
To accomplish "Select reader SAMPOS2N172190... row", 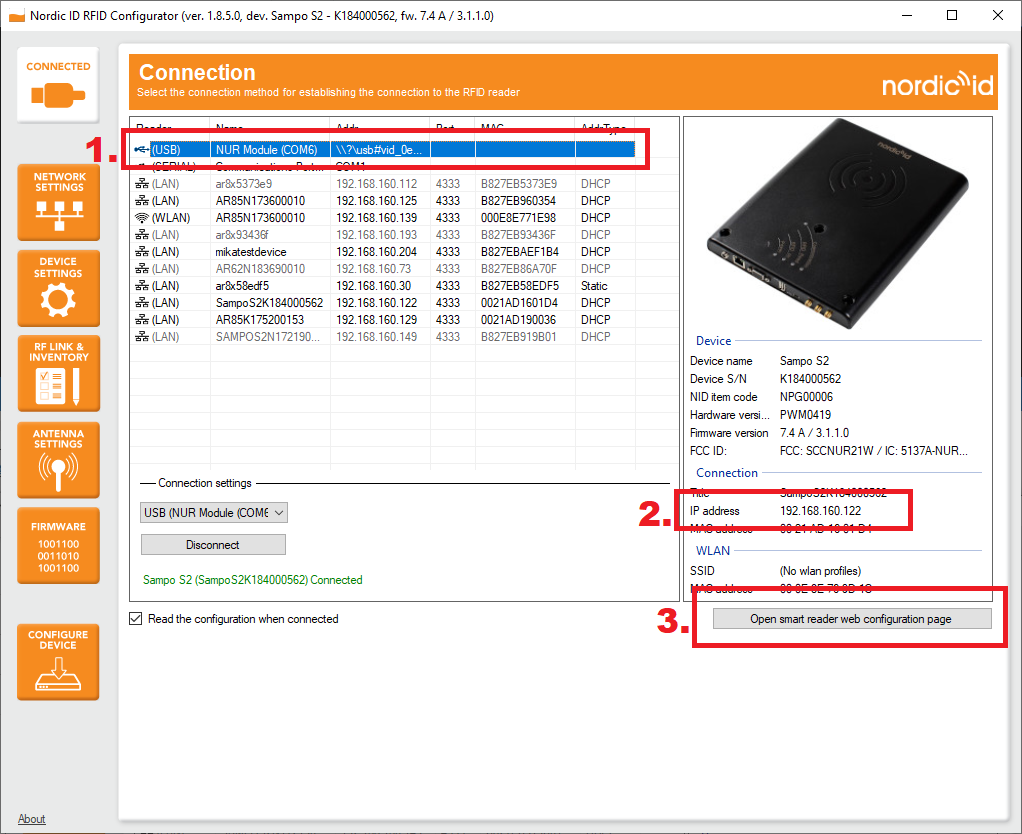I will pyautogui.click(x=385, y=336).
